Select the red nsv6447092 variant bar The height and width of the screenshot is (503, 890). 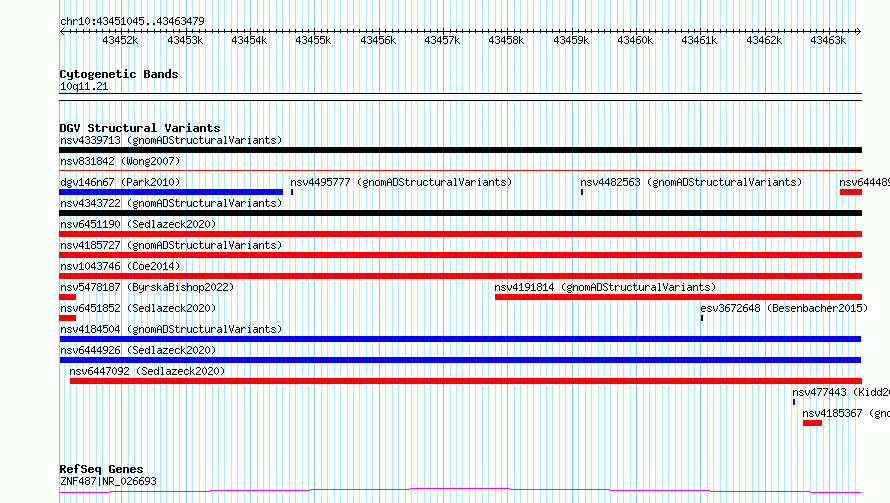466,381
